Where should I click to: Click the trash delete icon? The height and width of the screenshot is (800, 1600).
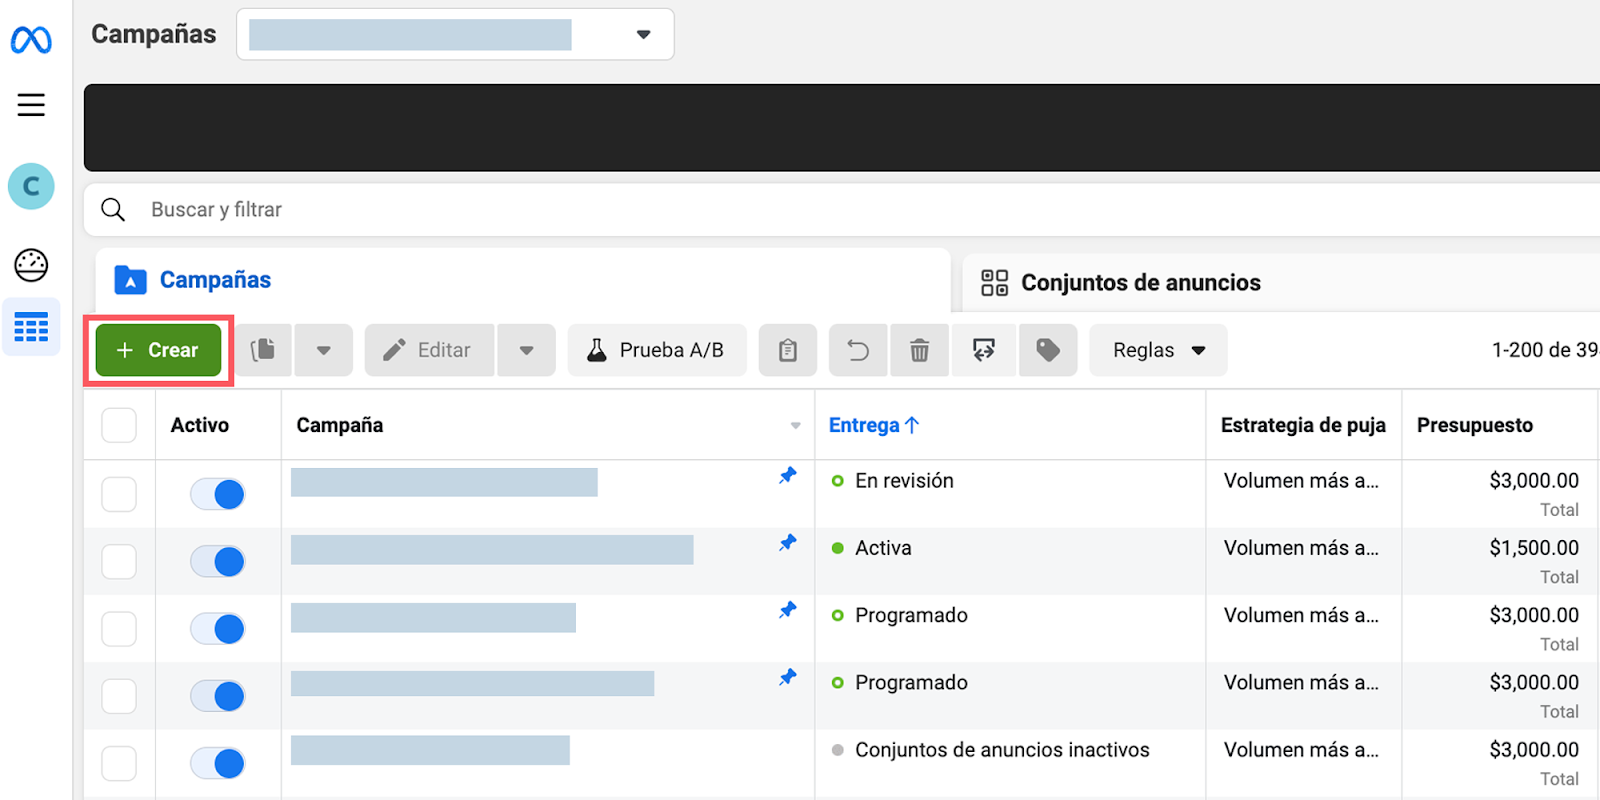point(919,350)
